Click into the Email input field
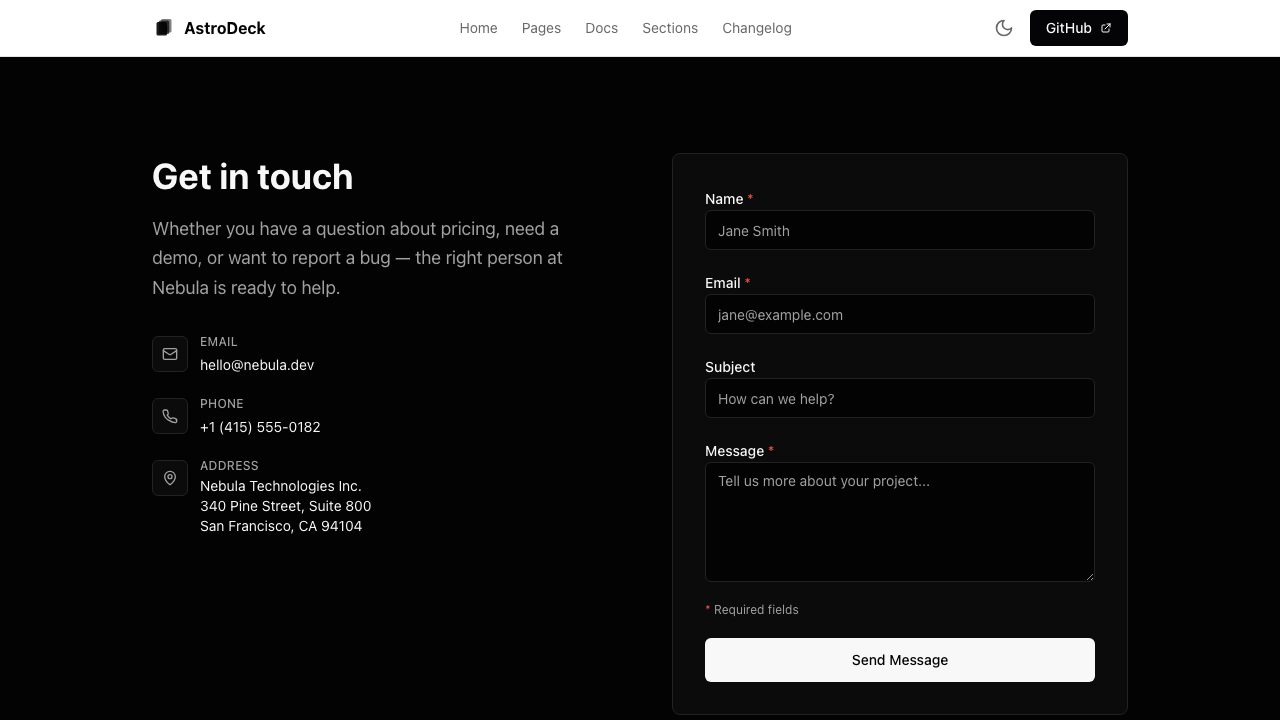1280x720 pixels. point(899,314)
